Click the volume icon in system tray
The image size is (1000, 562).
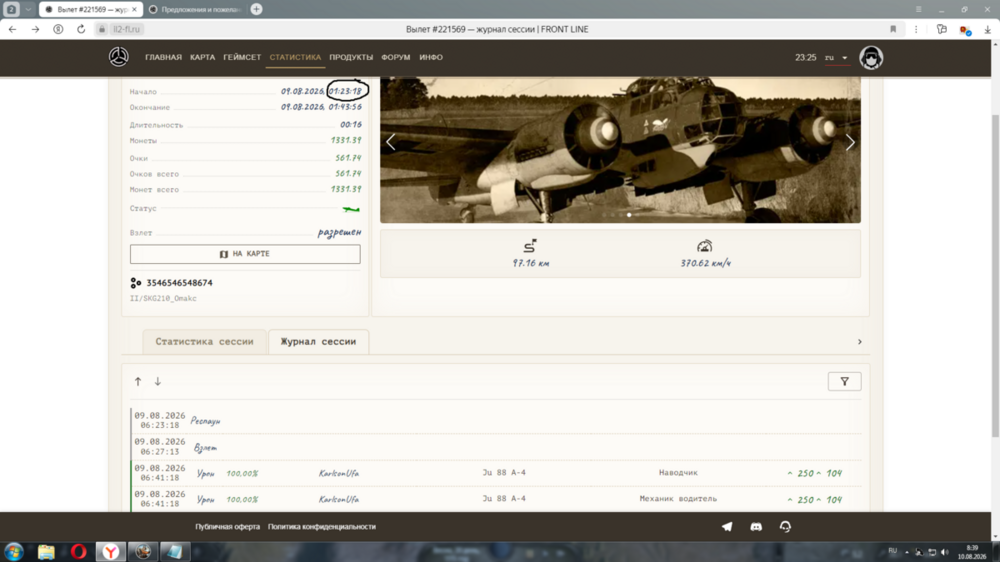point(945,552)
